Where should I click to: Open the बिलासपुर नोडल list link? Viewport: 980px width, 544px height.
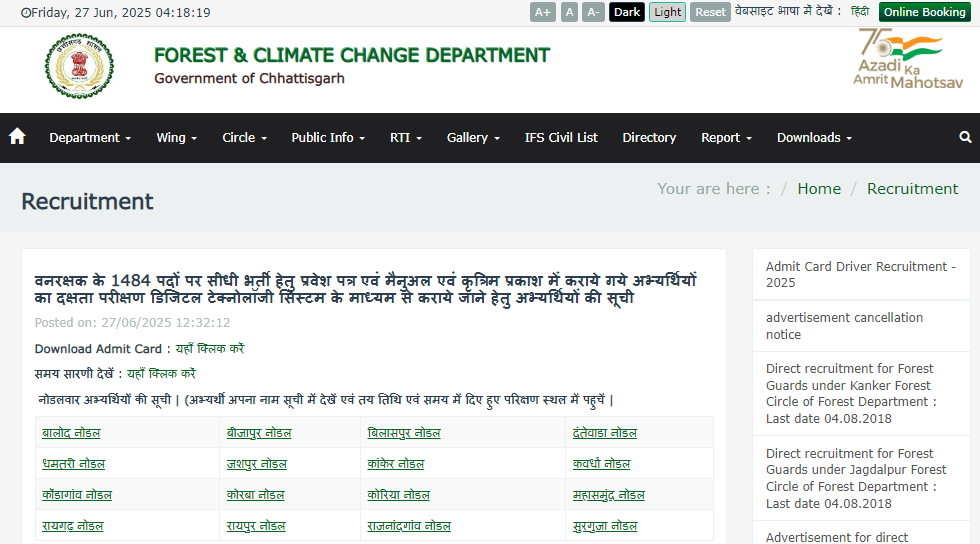(404, 433)
